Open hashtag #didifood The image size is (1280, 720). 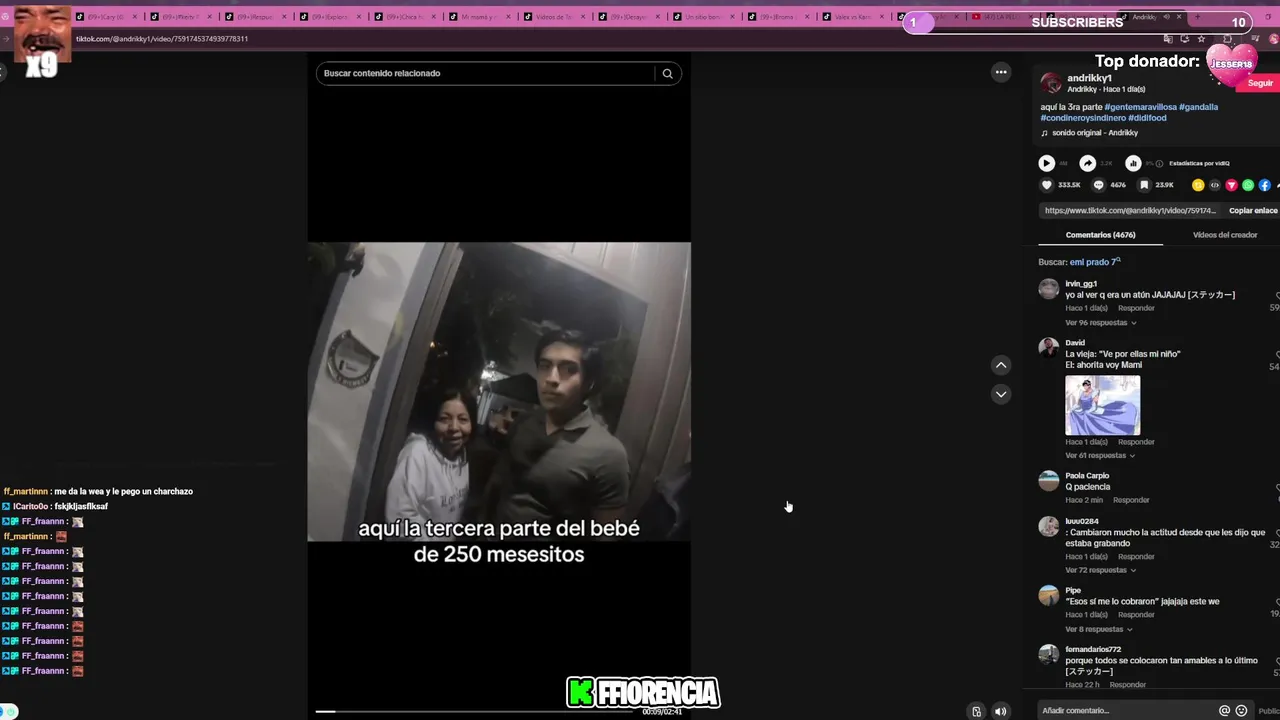(x=1147, y=118)
